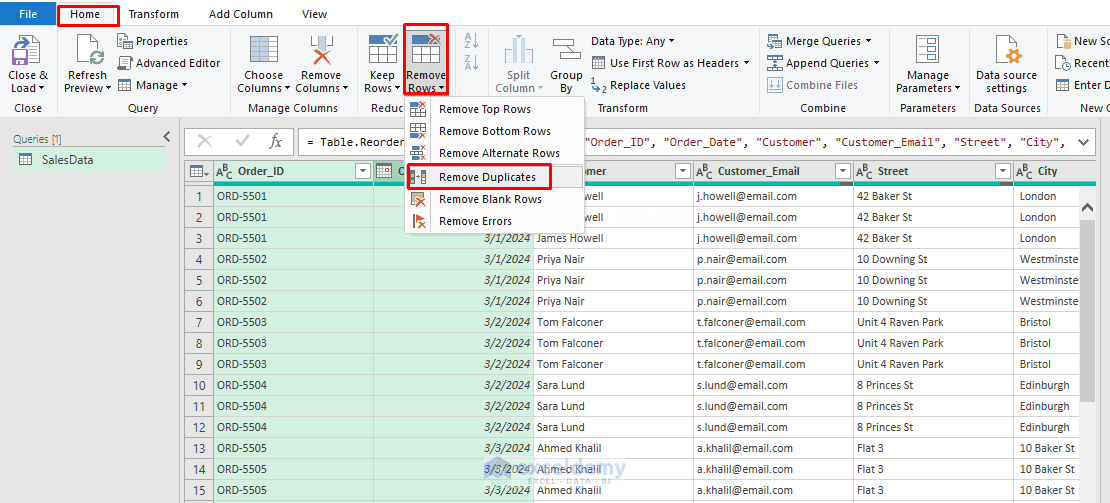
Task: Click the vertical scrollbar up arrow
Action: (x=1088, y=207)
